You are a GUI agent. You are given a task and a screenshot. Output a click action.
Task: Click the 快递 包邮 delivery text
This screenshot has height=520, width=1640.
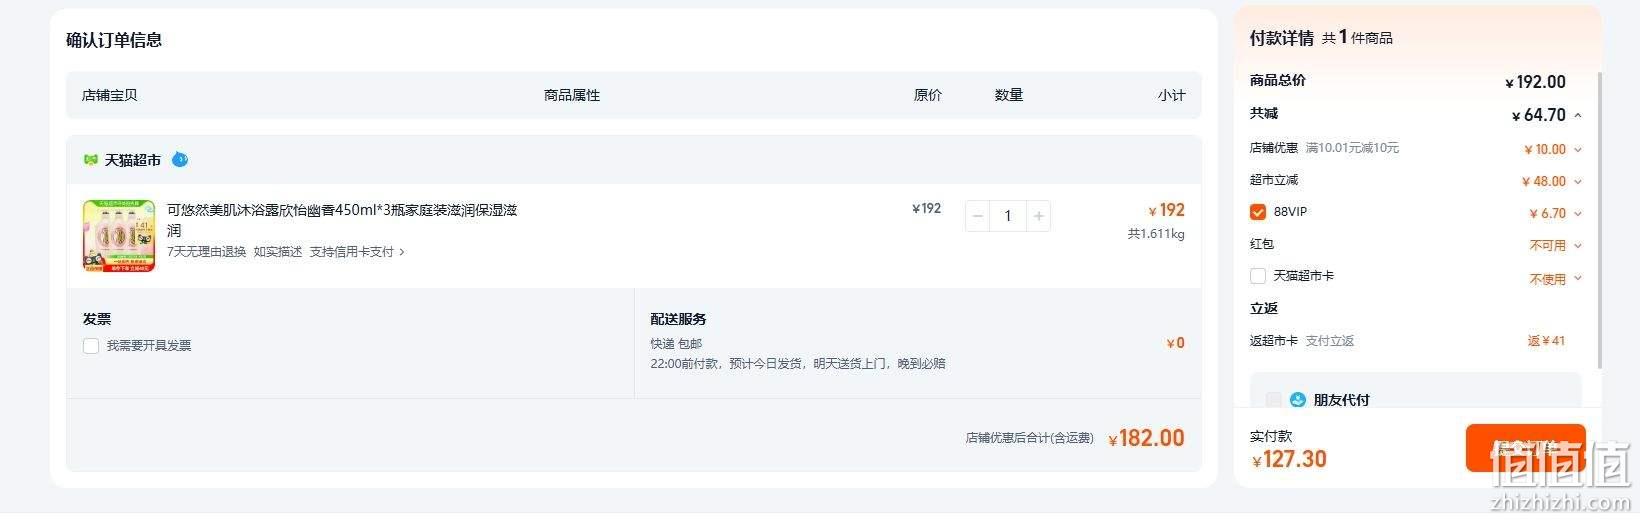(676, 344)
